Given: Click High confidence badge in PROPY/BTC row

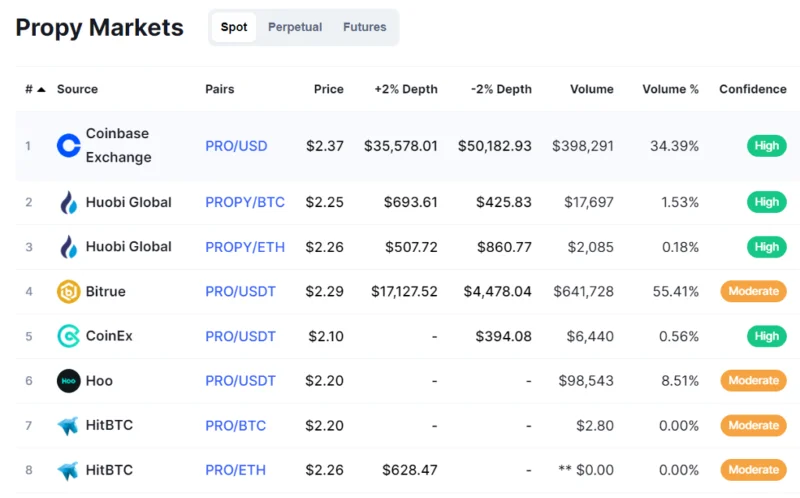Looking at the screenshot, I should coord(766,202).
